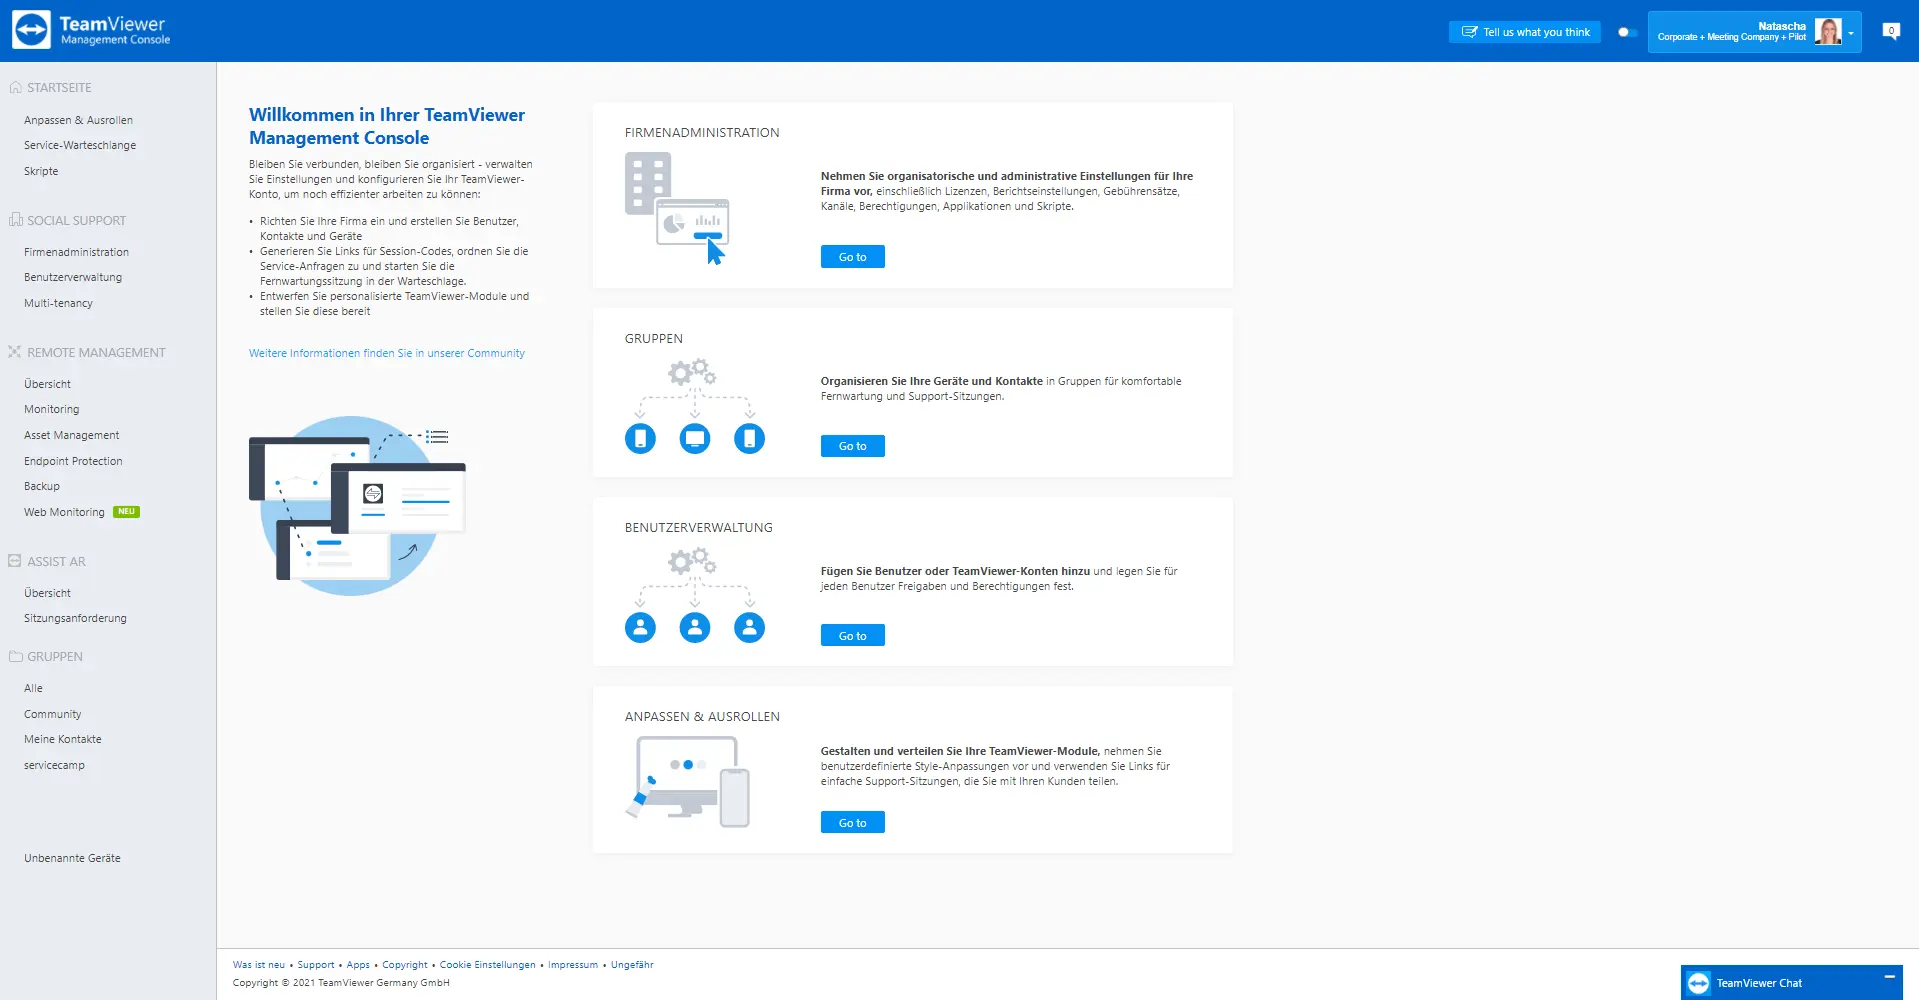Minimize the TeamViewer Chat bar
1919x1000 pixels.
[x=1889, y=977]
